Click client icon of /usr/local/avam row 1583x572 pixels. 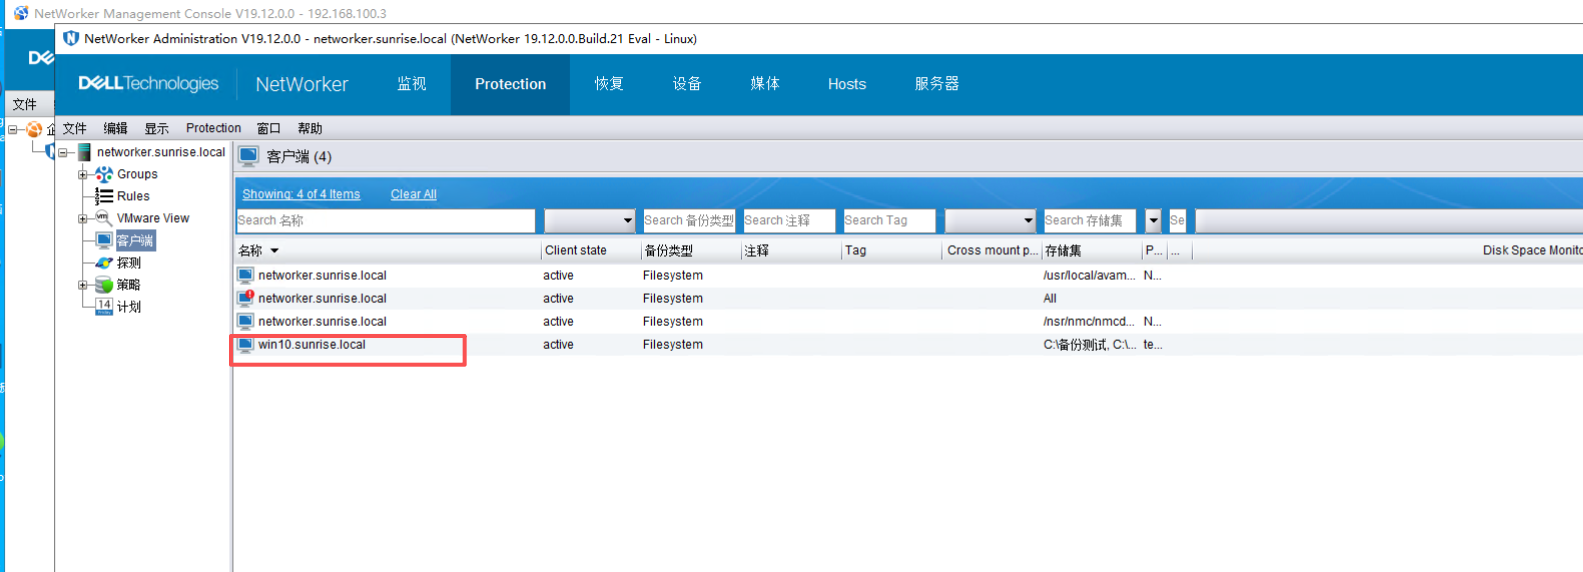click(x=245, y=275)
